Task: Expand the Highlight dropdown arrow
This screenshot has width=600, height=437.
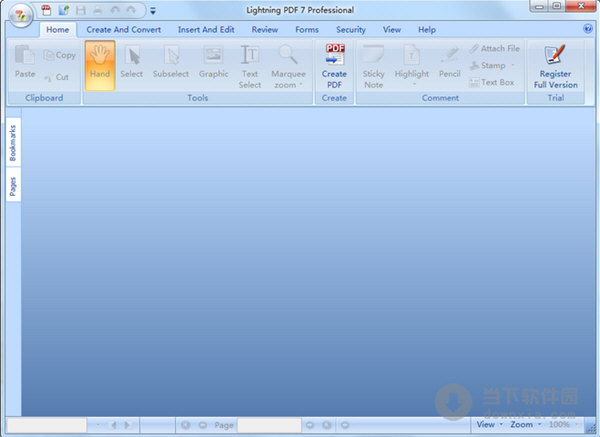Action: 413,85
